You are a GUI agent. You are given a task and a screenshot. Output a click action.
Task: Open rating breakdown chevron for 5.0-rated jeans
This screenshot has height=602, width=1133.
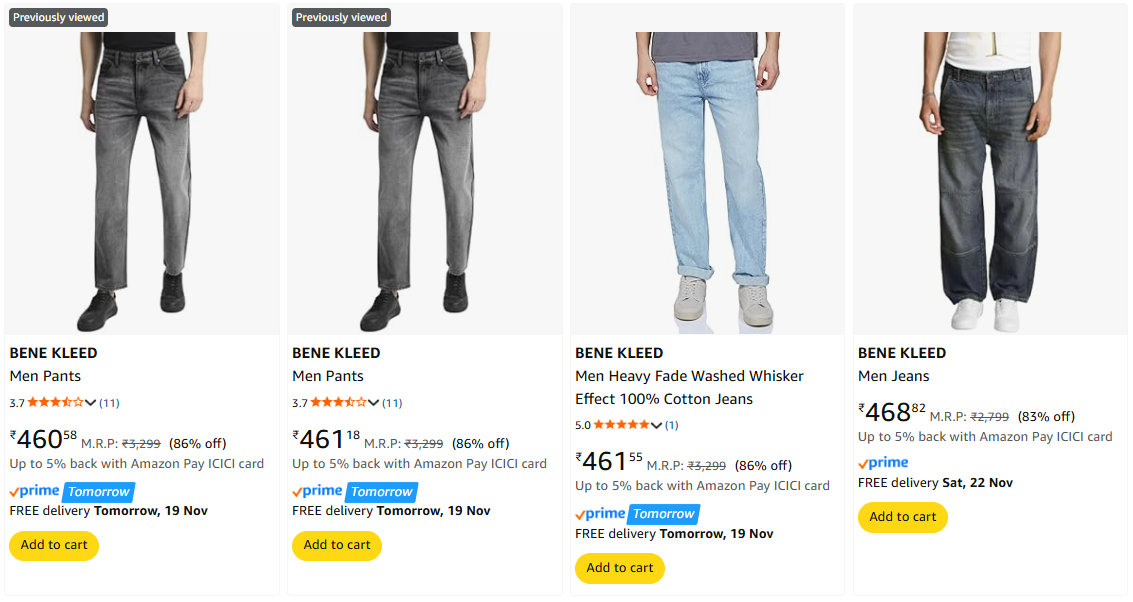point(657,425)
